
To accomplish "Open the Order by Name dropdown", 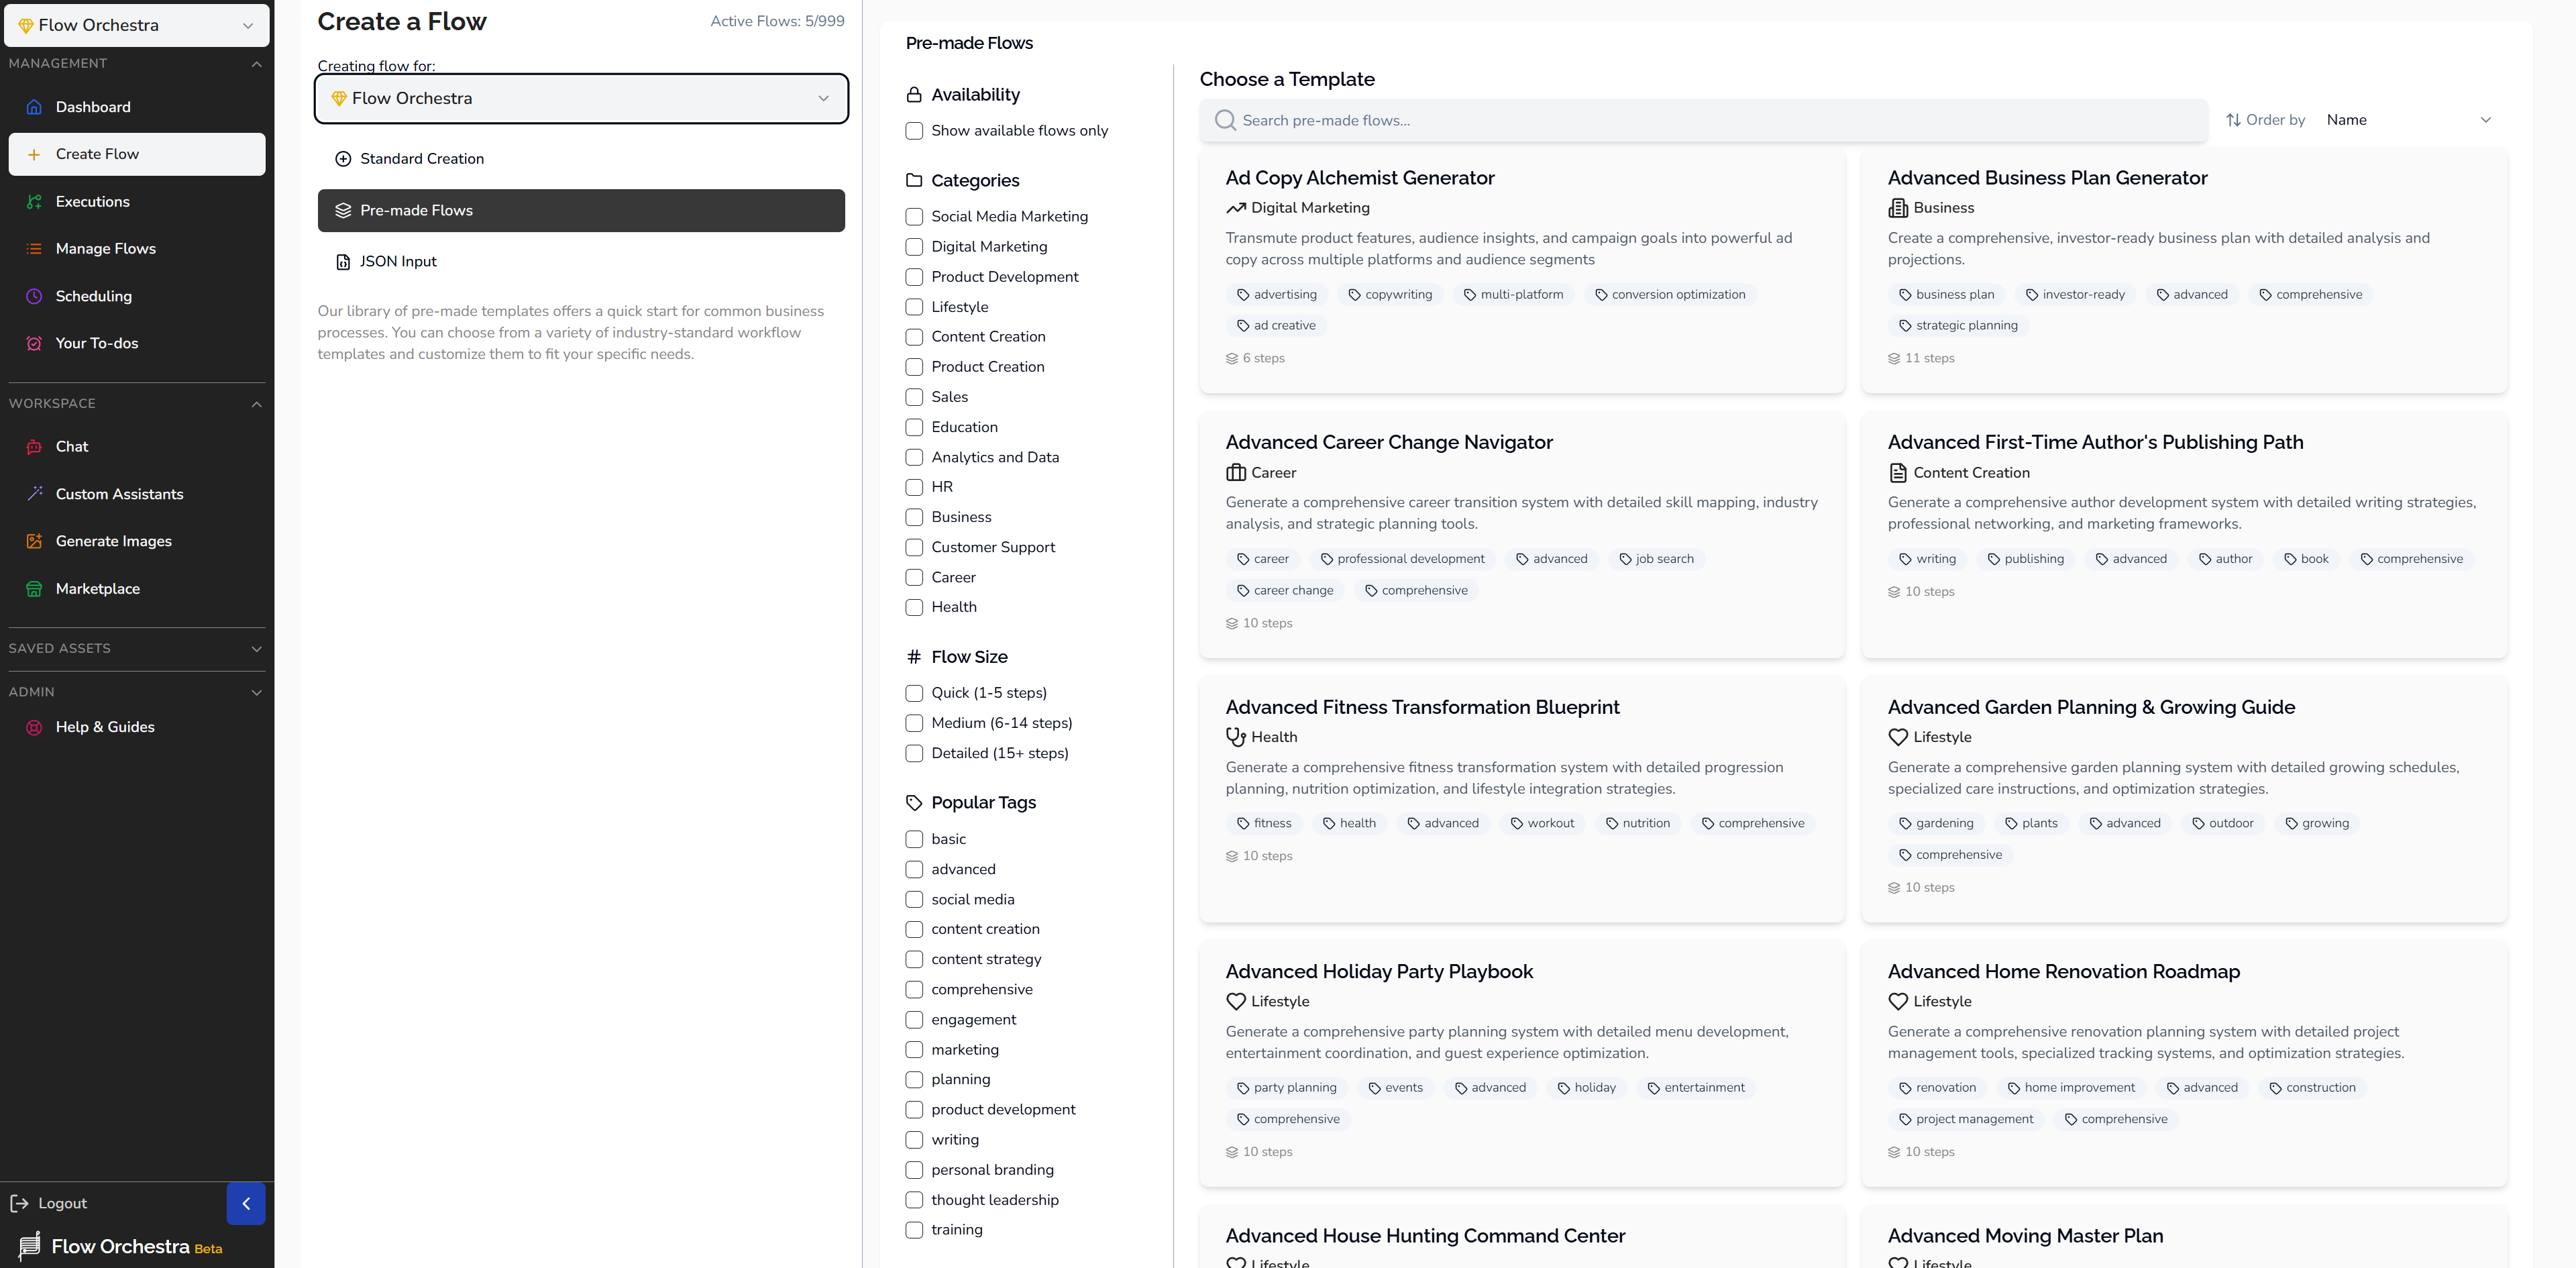I will (2410, 120).
